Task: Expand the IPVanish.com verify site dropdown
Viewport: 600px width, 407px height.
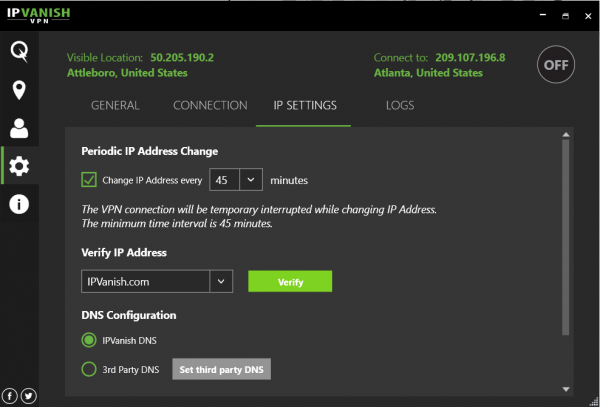Action: pyautogui.click(x=221, y=282)
